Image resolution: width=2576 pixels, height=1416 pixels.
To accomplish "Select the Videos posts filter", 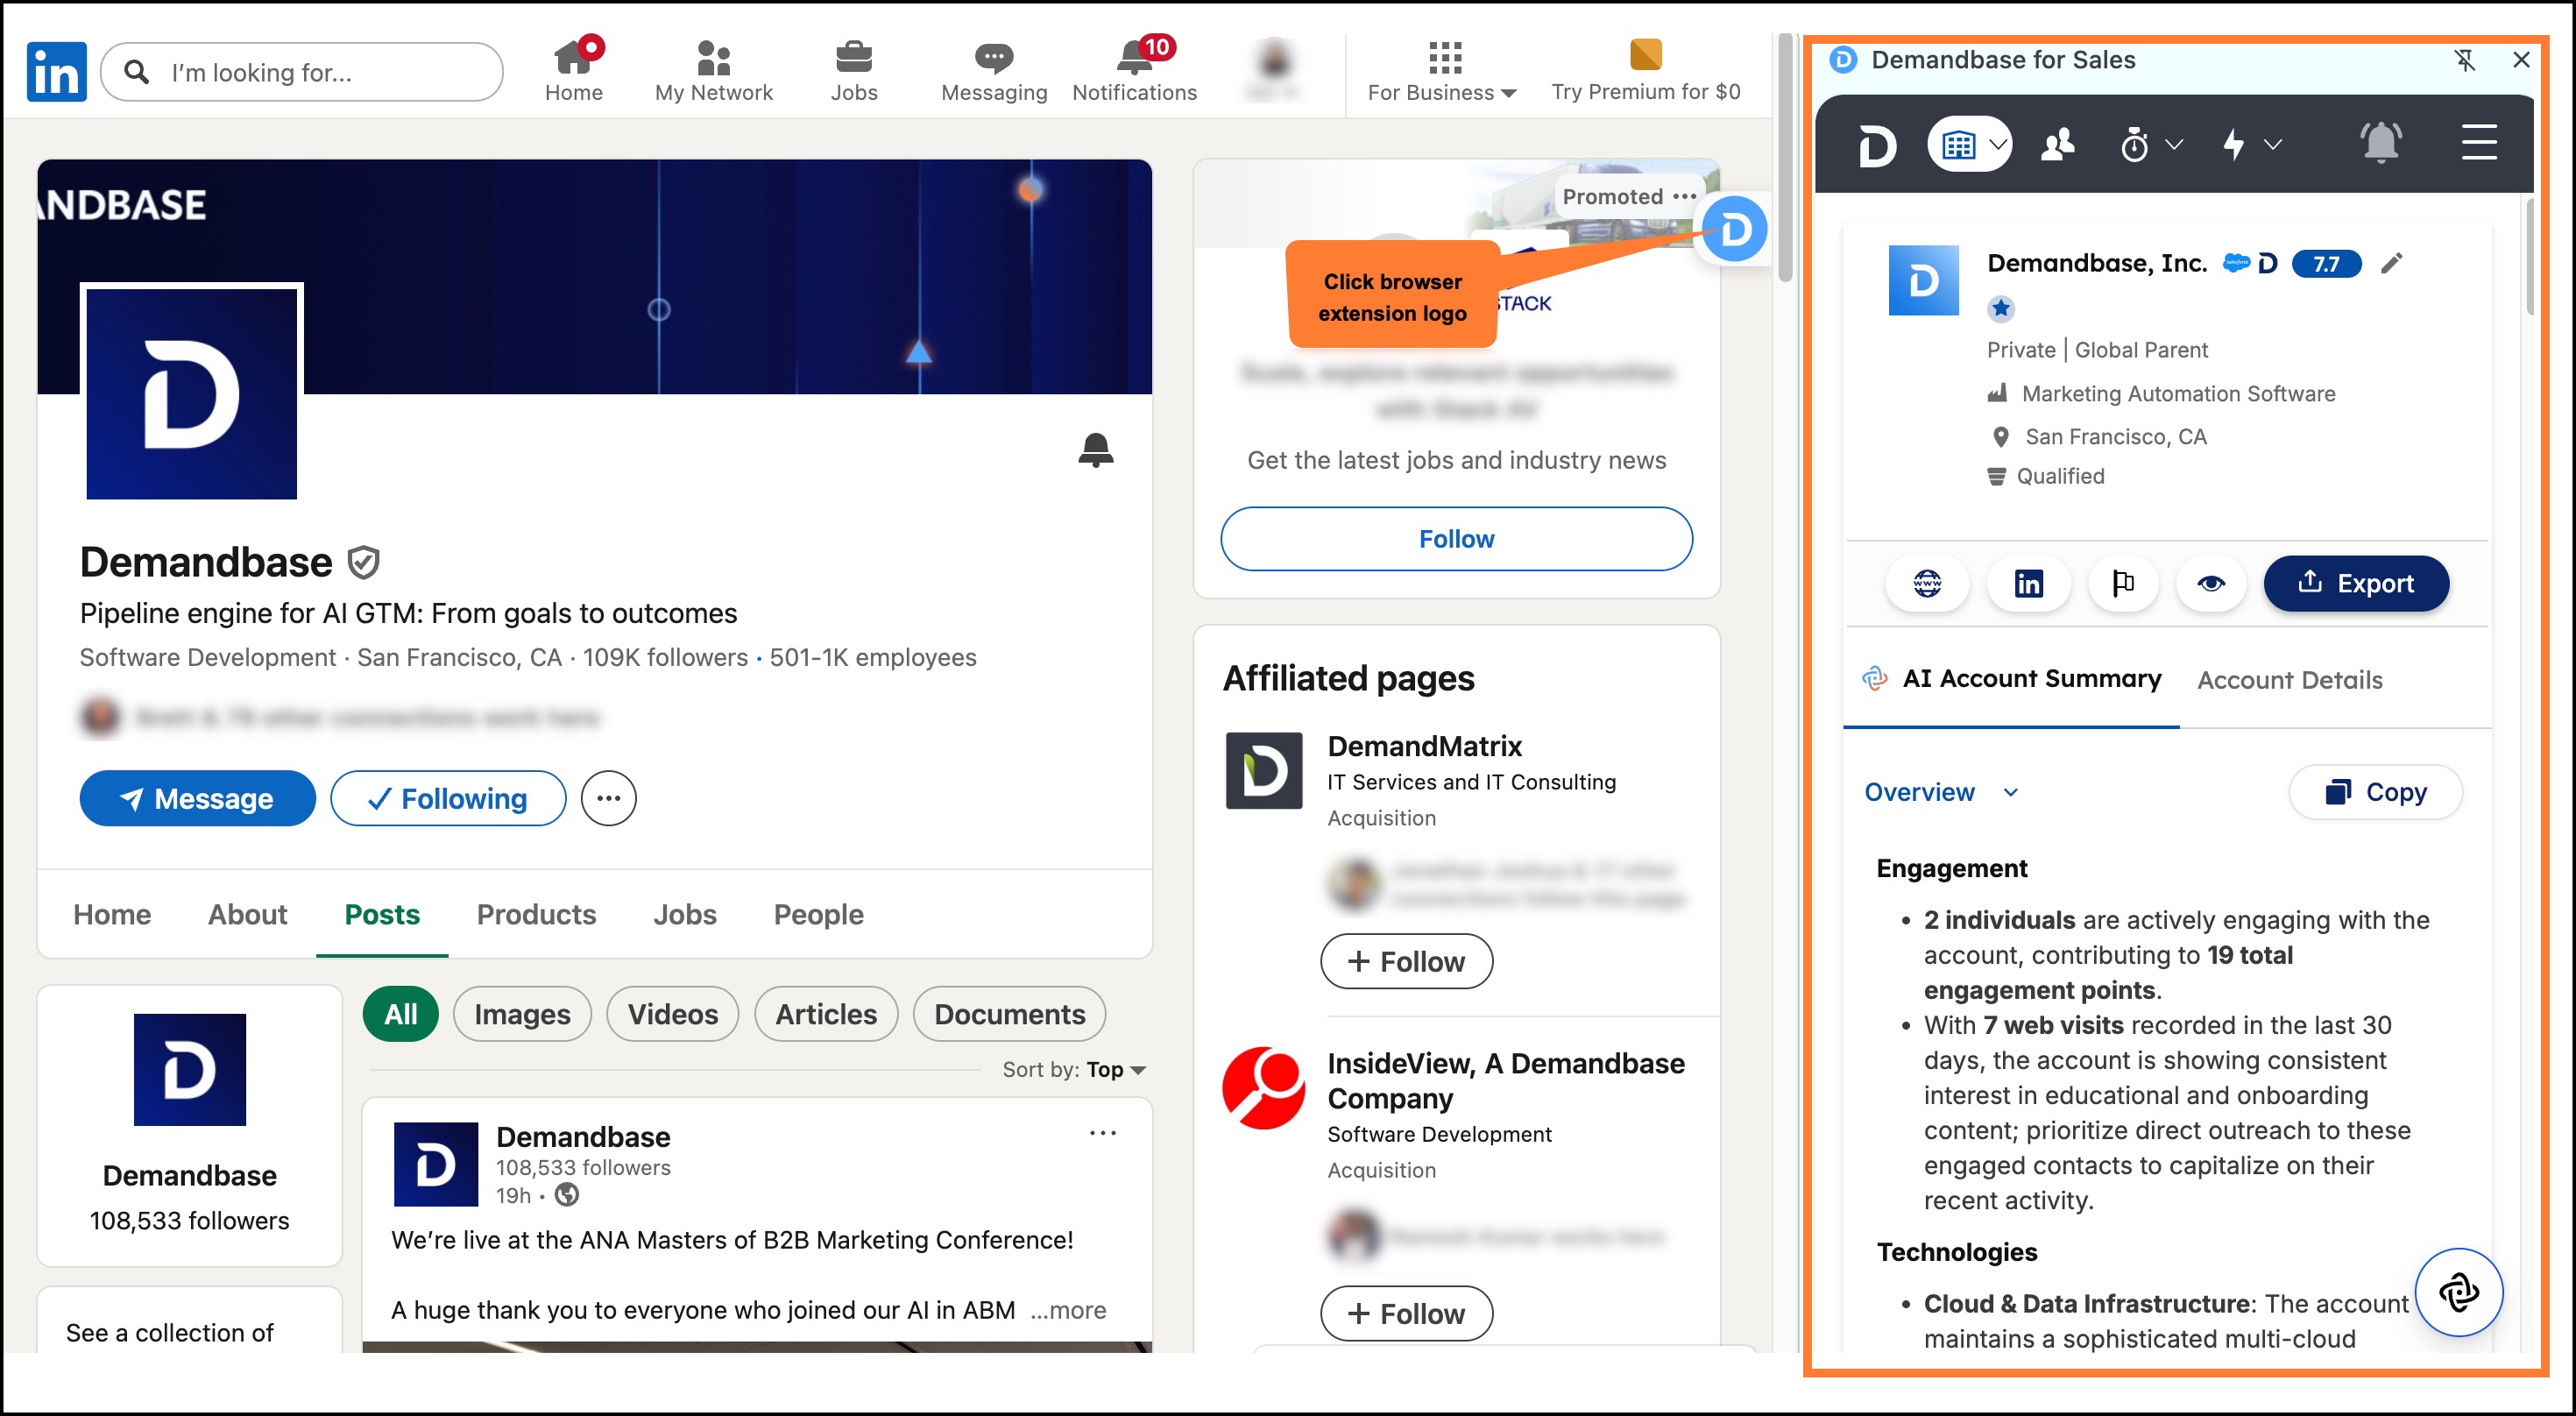I will pyautogui.click(x=673, y=1014).
